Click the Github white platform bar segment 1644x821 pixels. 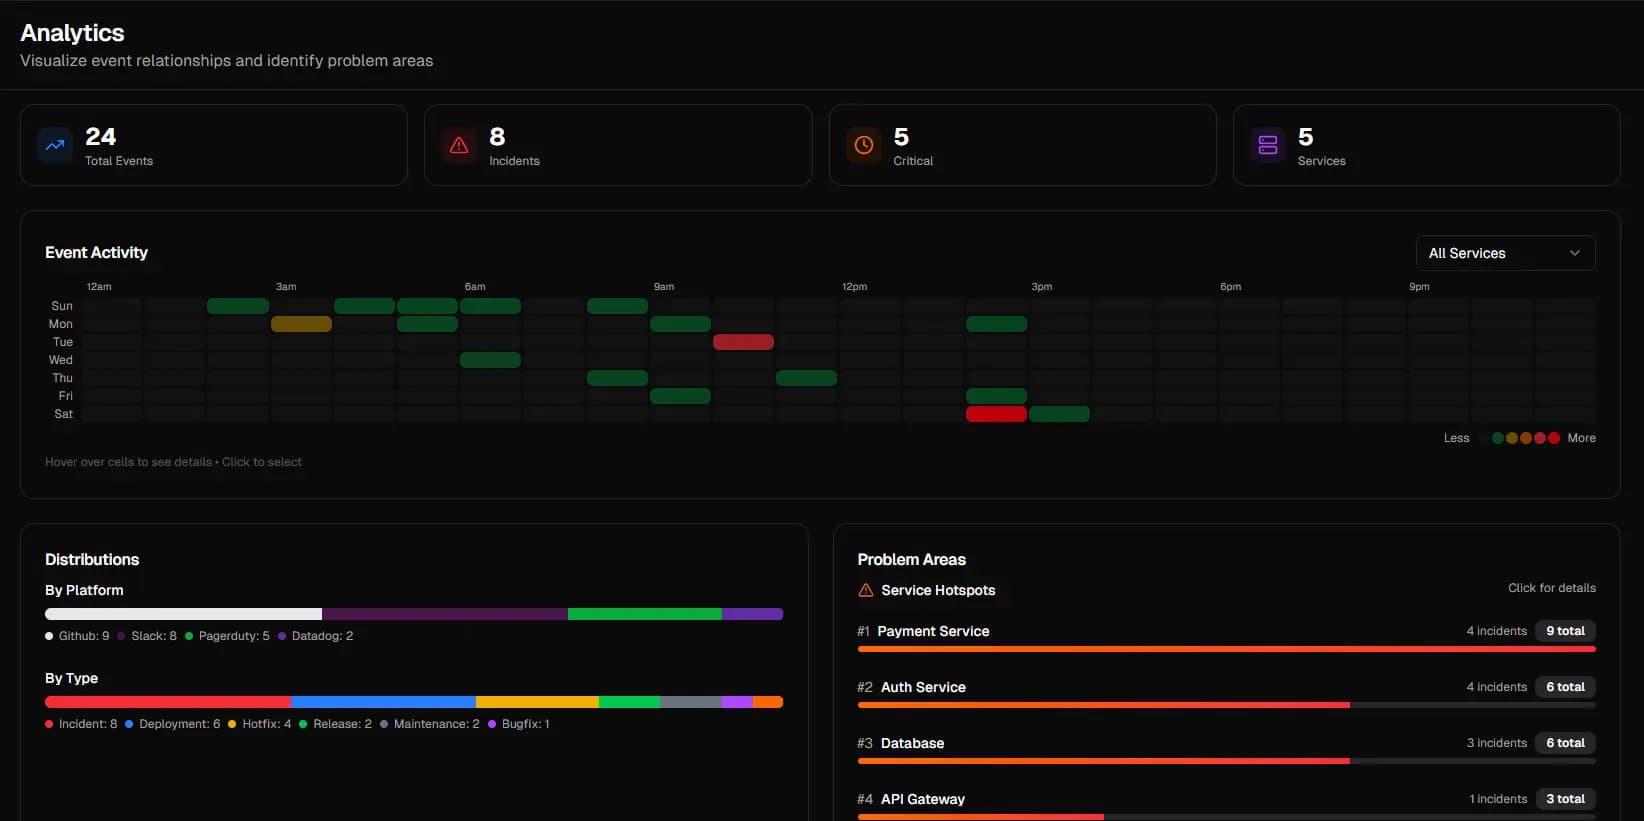click(x=183, y=614)
